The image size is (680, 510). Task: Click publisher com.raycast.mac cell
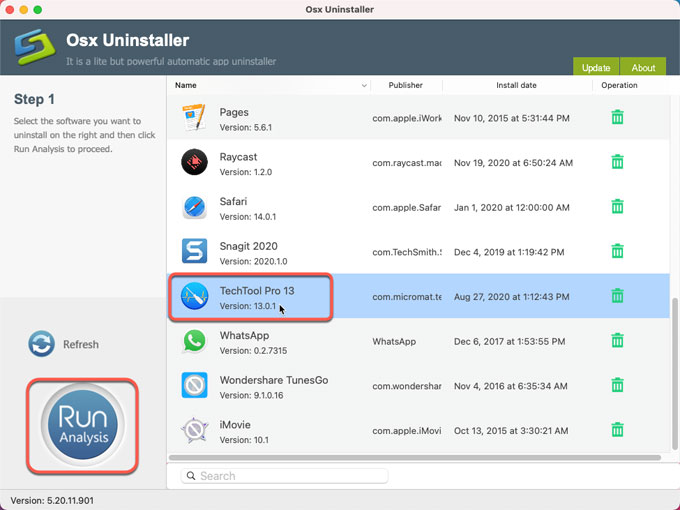[x=406, y=163]
